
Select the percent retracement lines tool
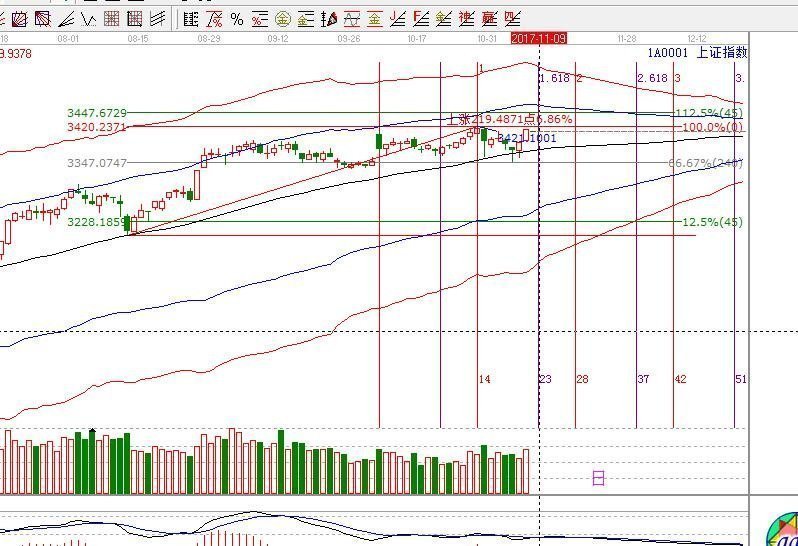(260, 20)
